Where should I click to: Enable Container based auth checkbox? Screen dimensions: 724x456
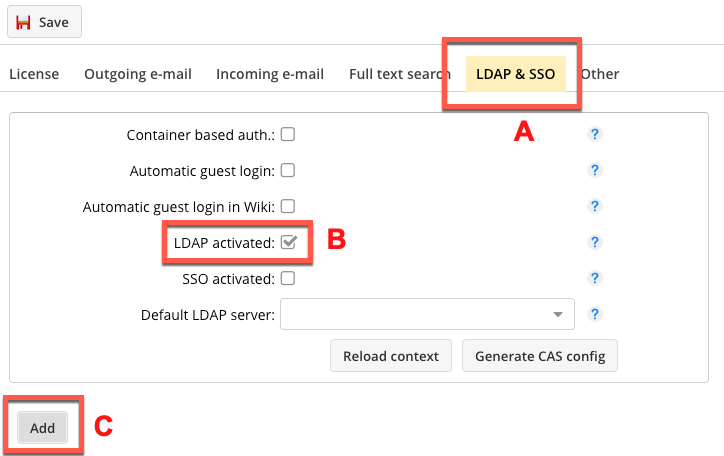tap(288, 134)
